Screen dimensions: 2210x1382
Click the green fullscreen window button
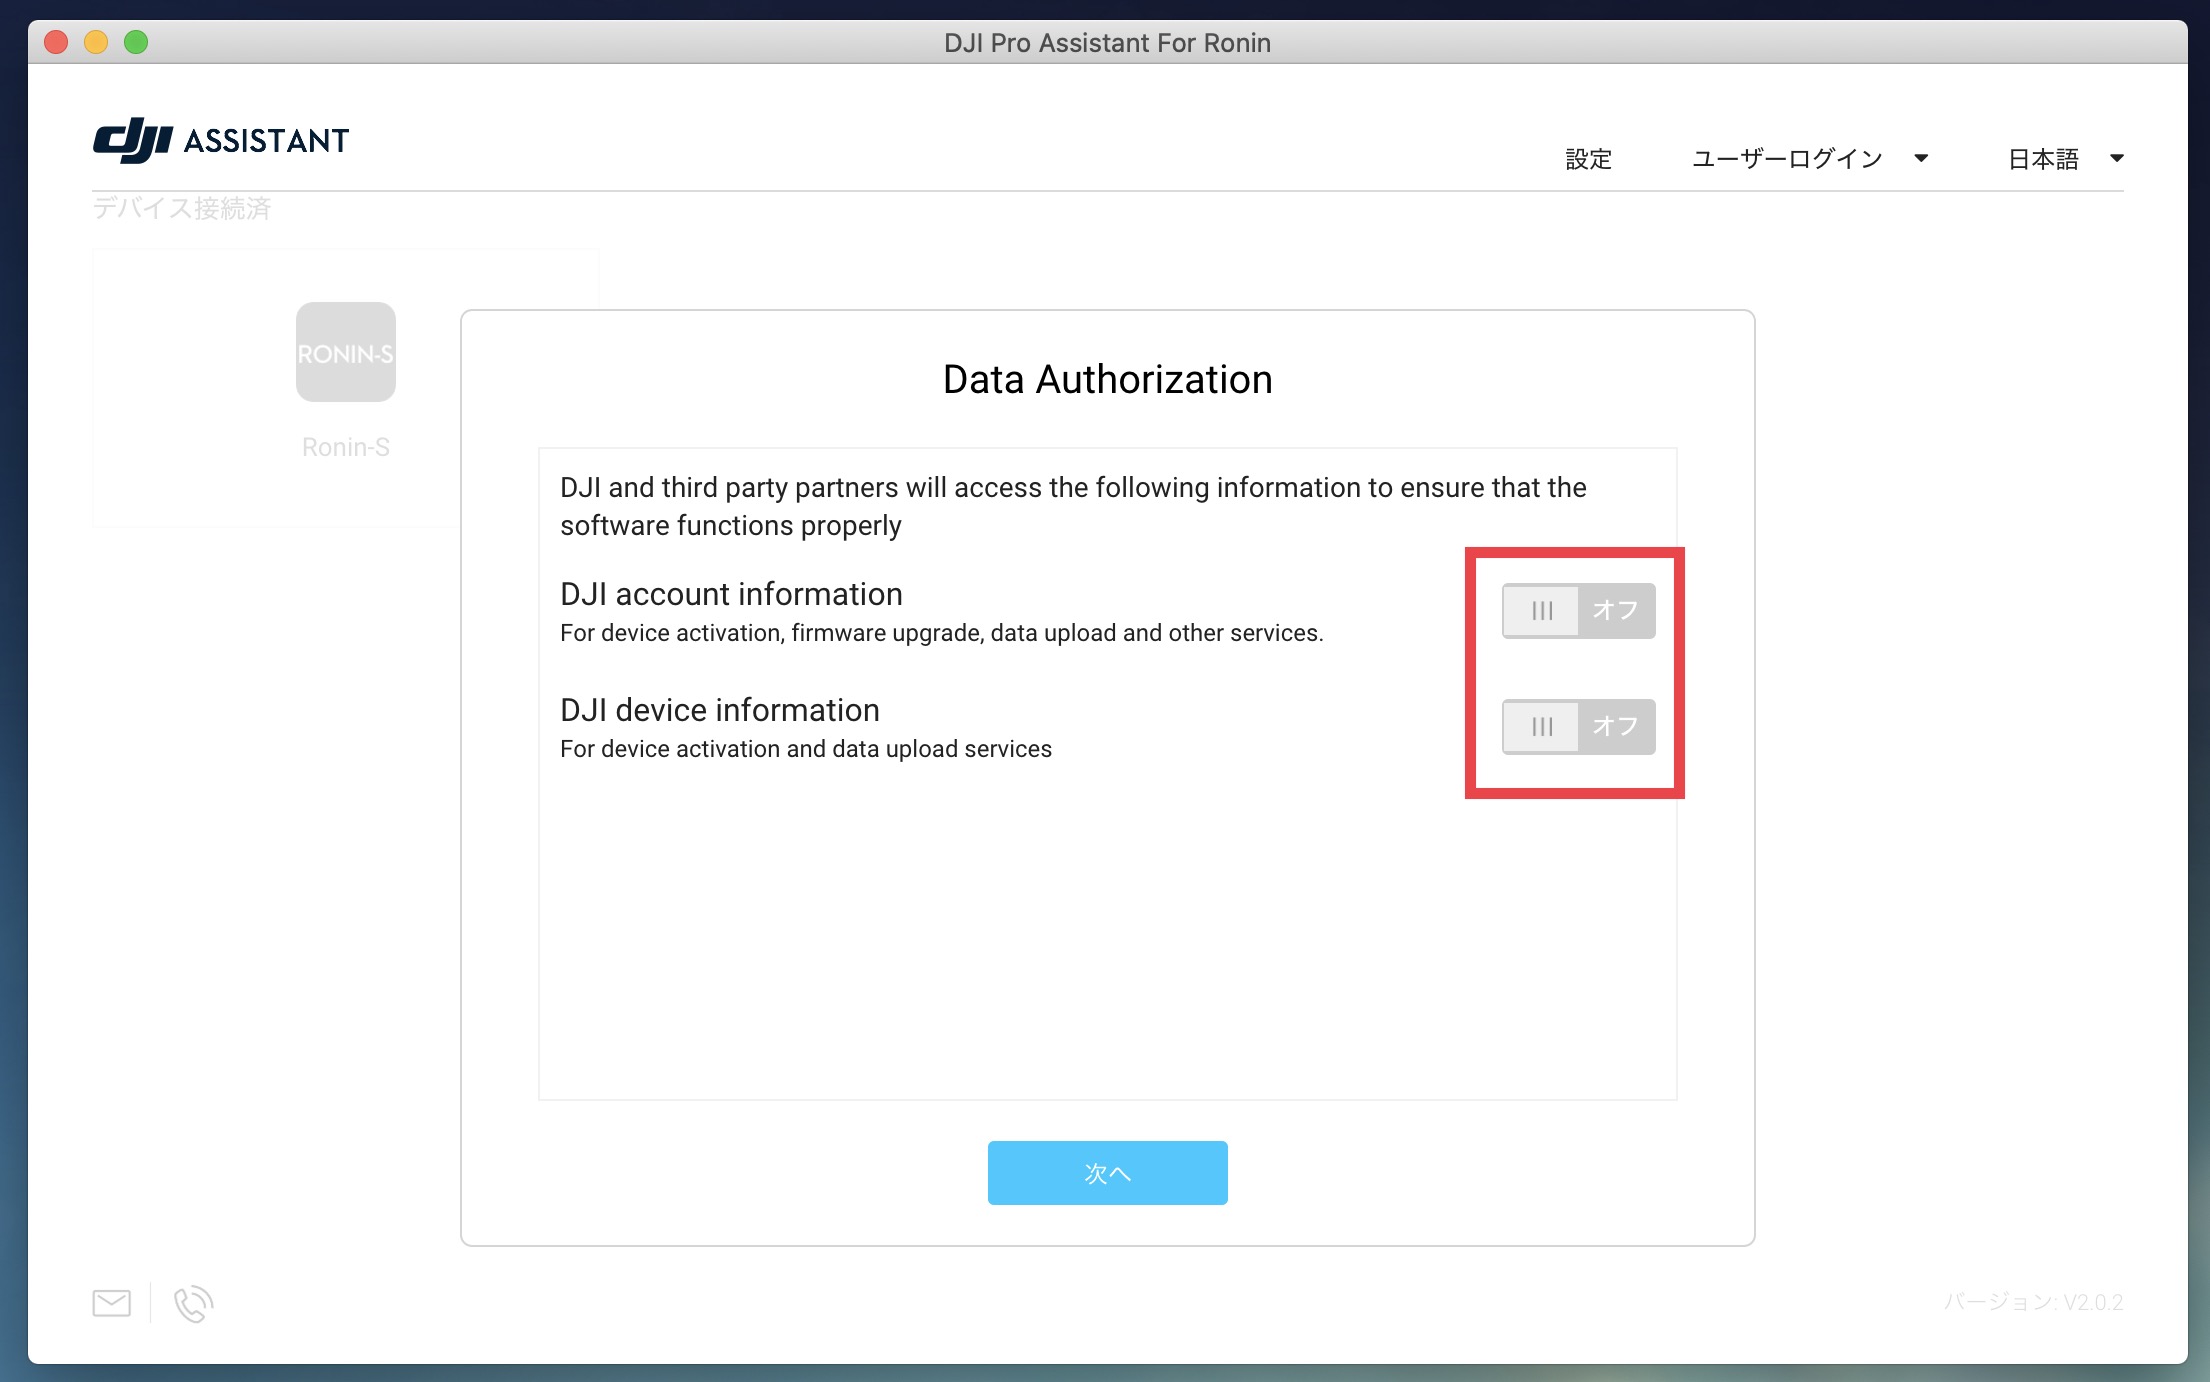coord(136,42)
